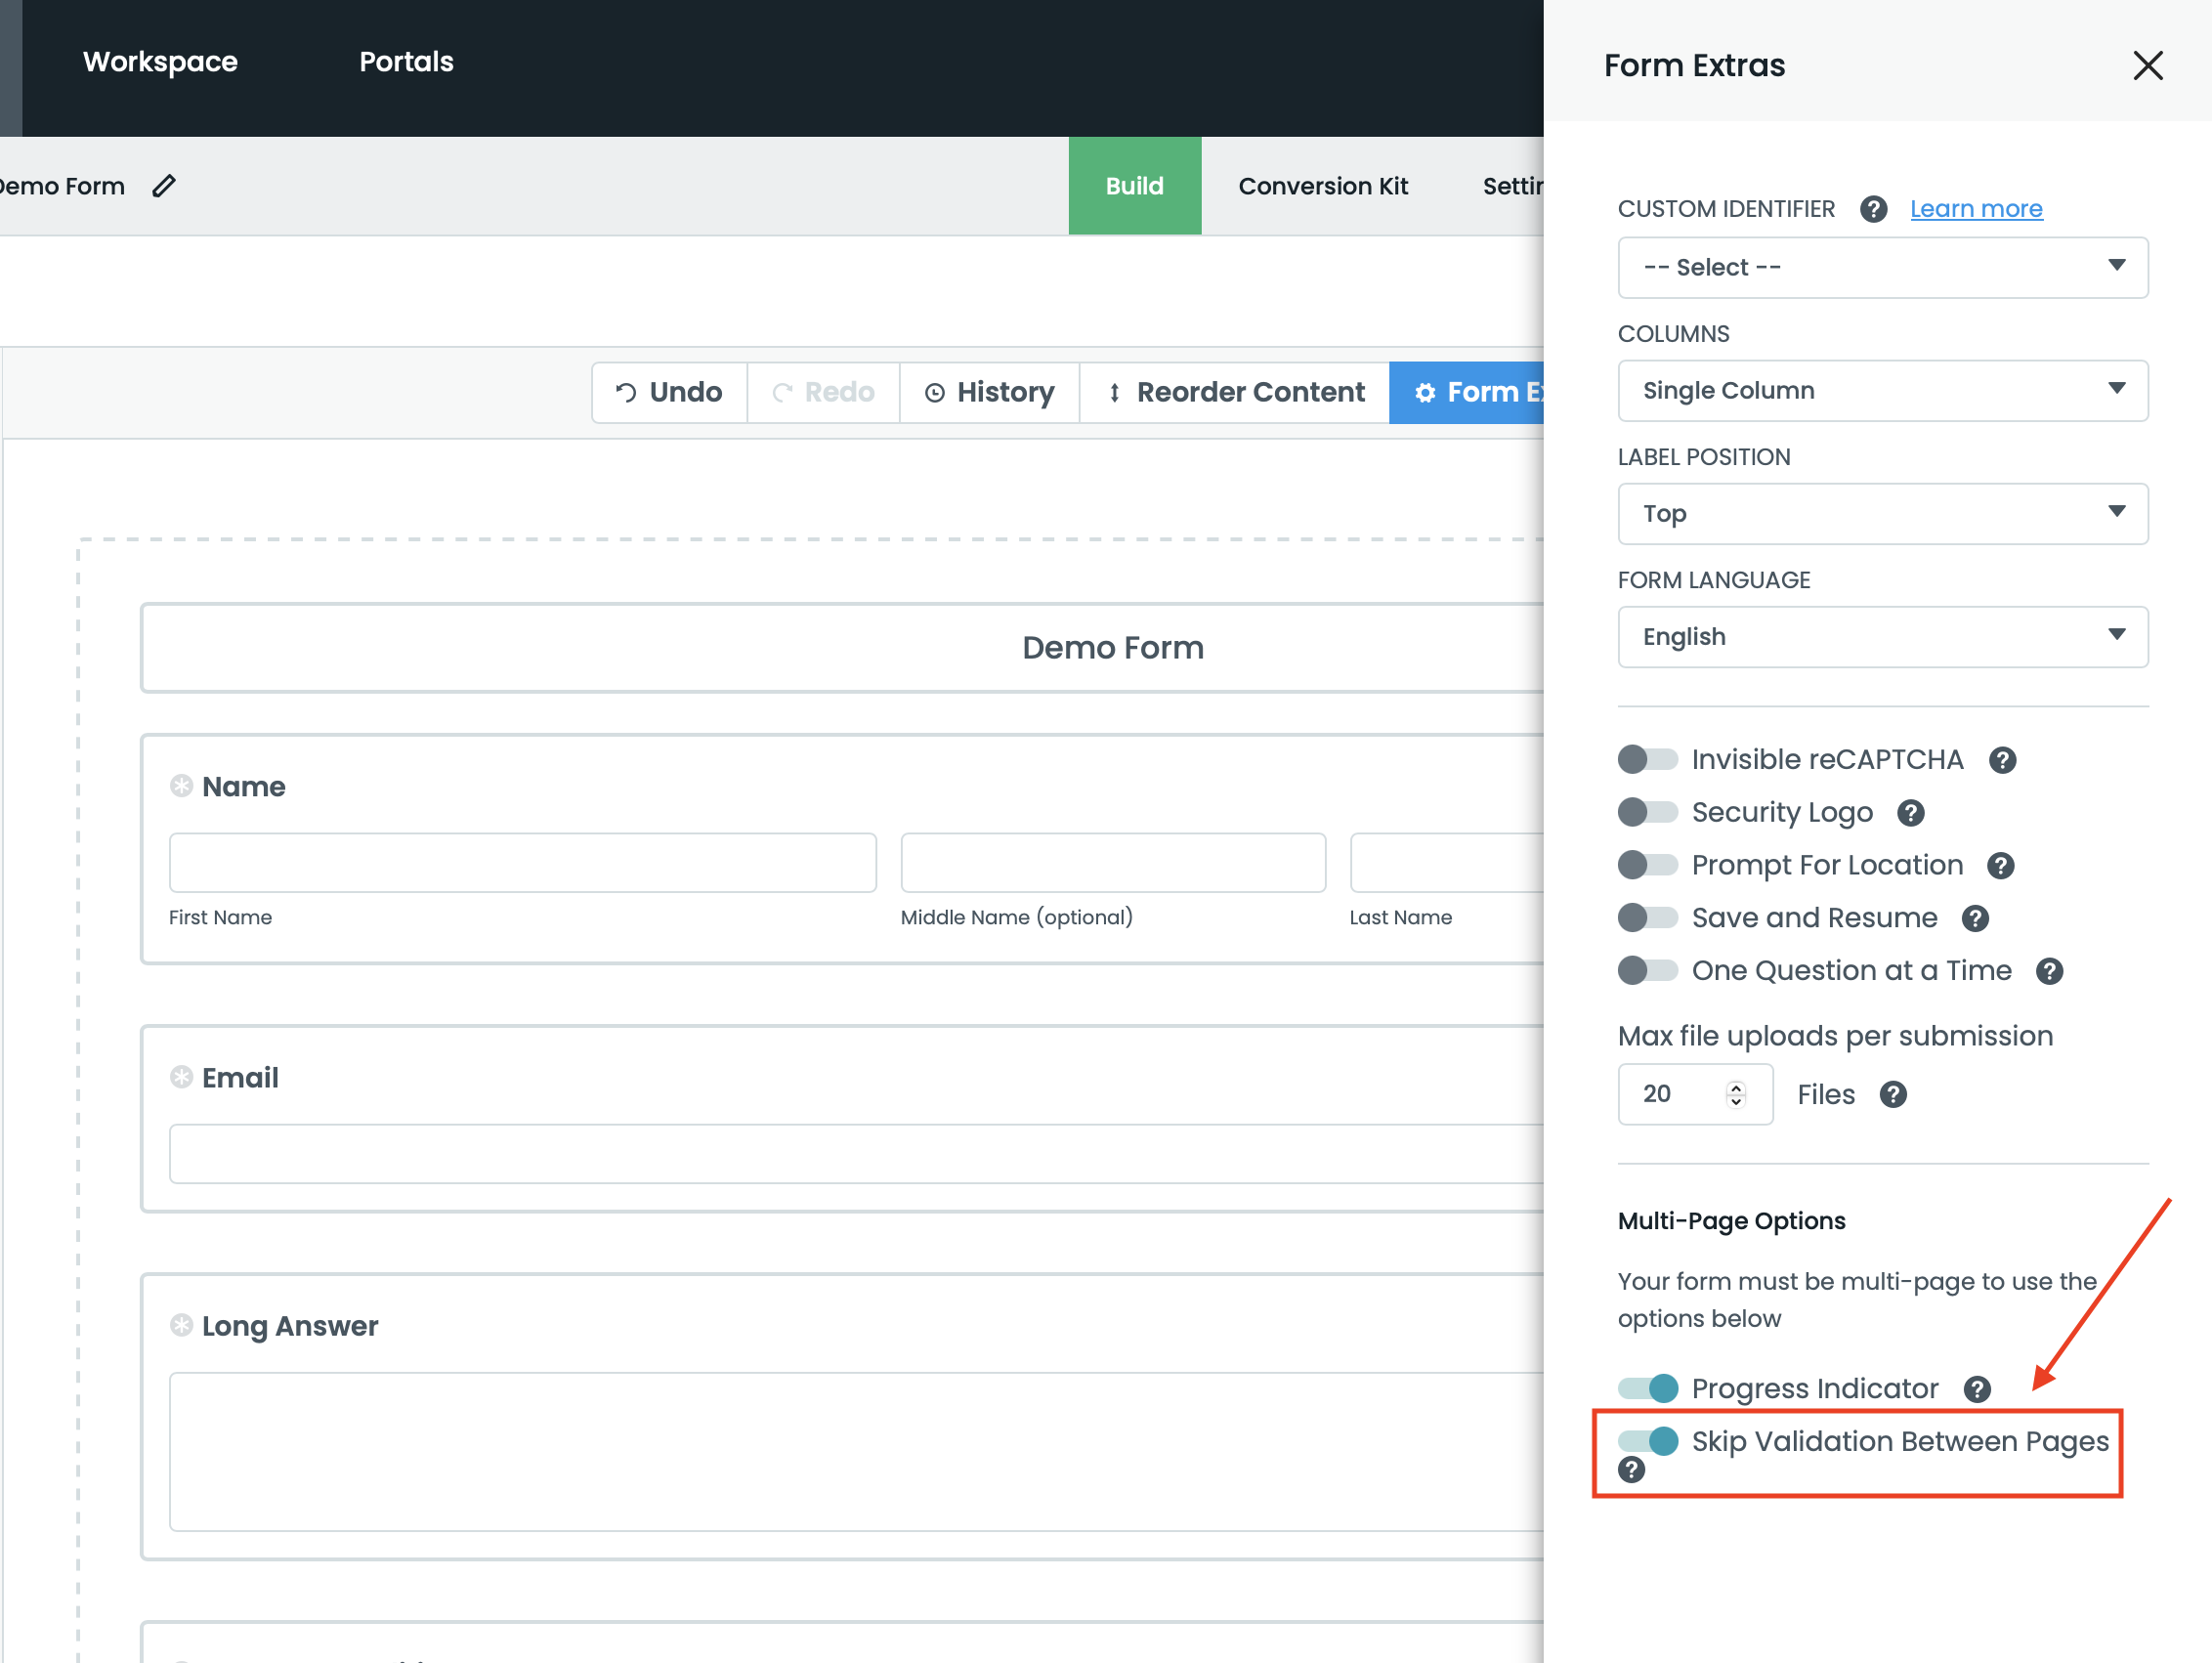Open the Portals menu item

click(x=406, y=62)
